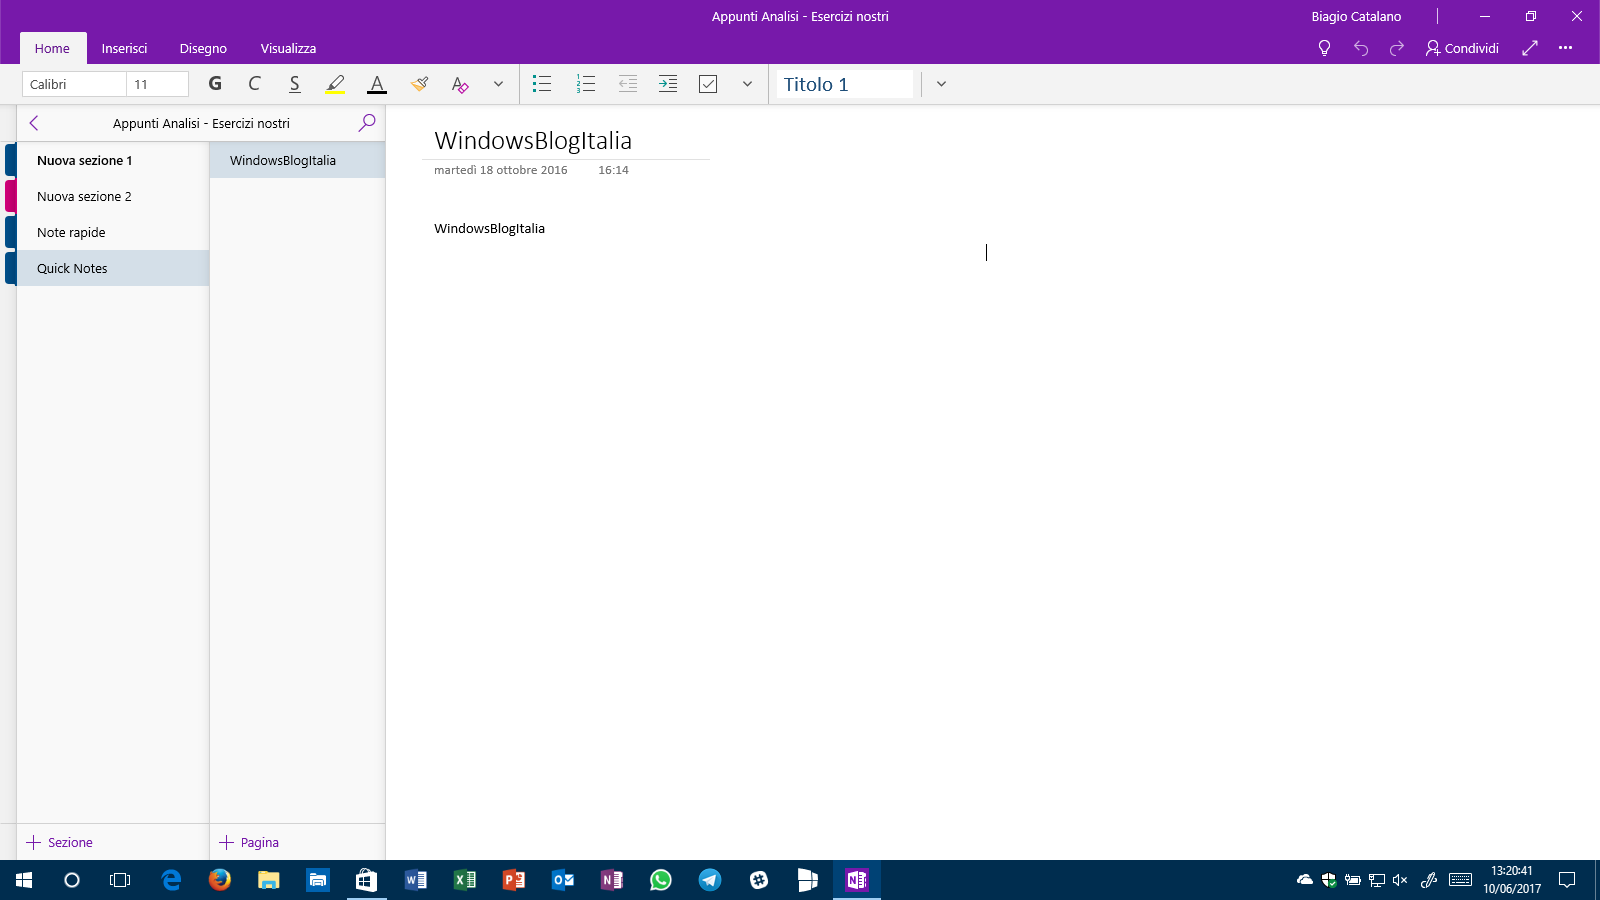This screenshot has height=900, width=1600.
Task: Open the three-dots more options menu
Action: 1565,48
